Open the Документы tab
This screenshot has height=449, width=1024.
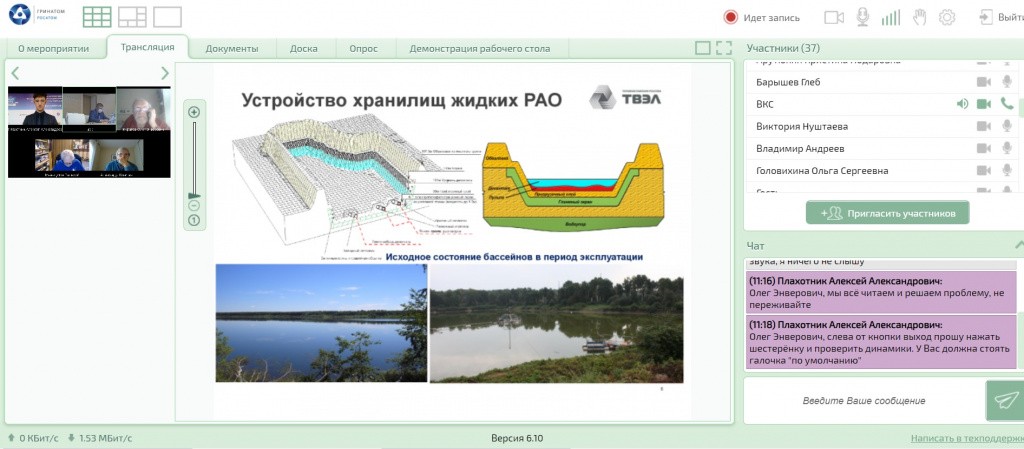tap(232, 48)
